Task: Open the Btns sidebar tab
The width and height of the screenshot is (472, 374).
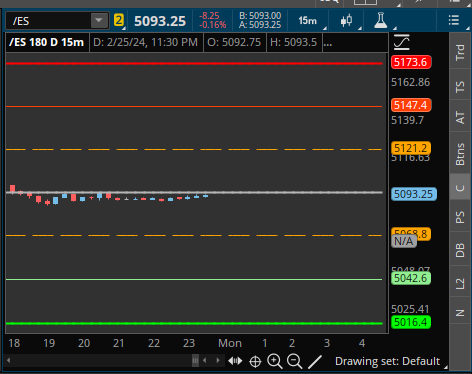Action: coord(460,154)
